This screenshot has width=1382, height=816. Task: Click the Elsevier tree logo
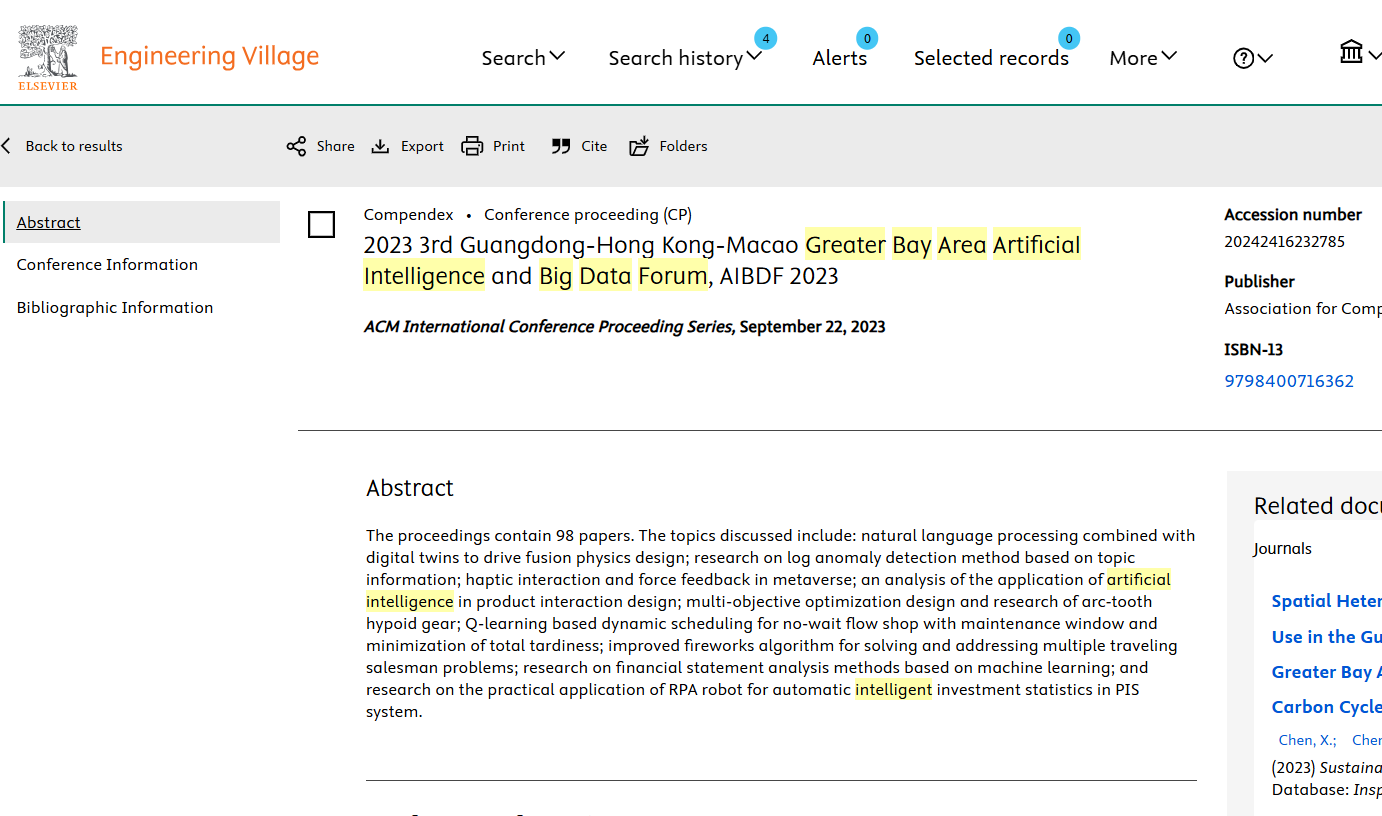point(48,57)
